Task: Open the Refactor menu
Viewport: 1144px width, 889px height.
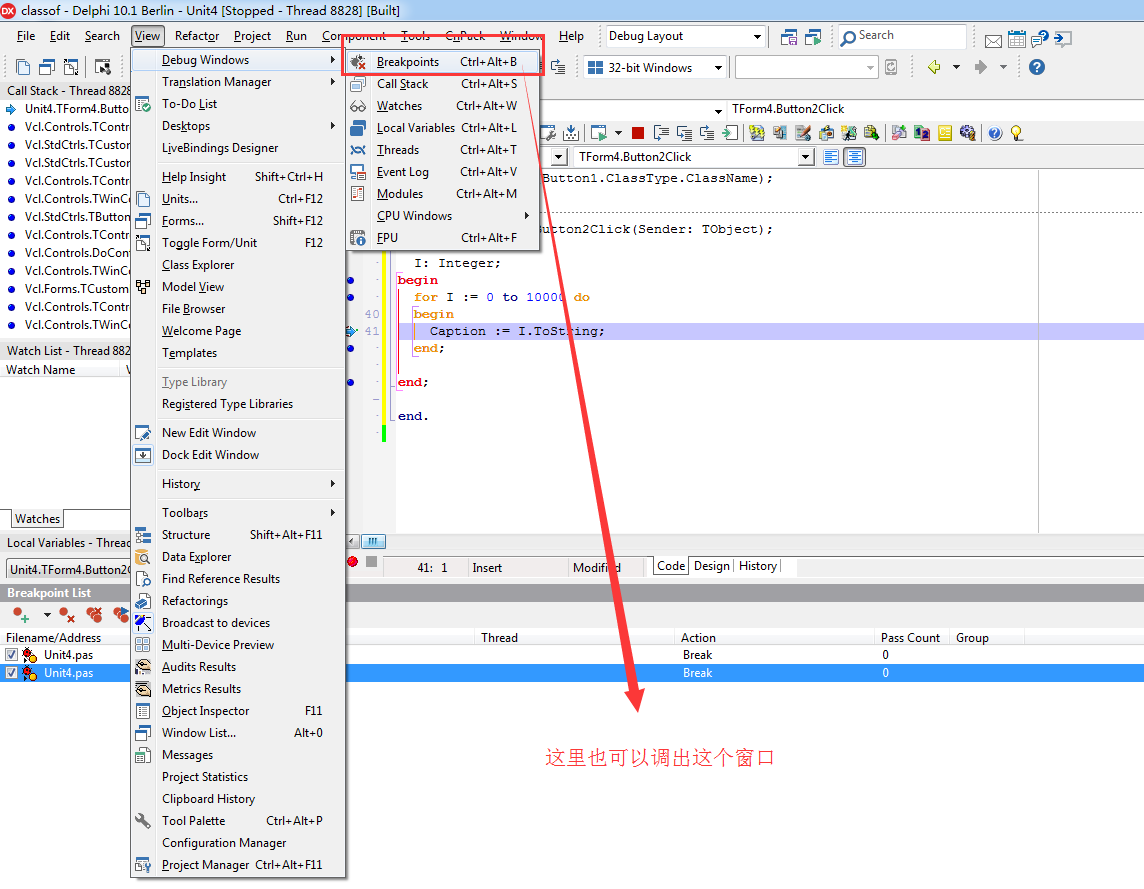Action: tap(197, 36)
